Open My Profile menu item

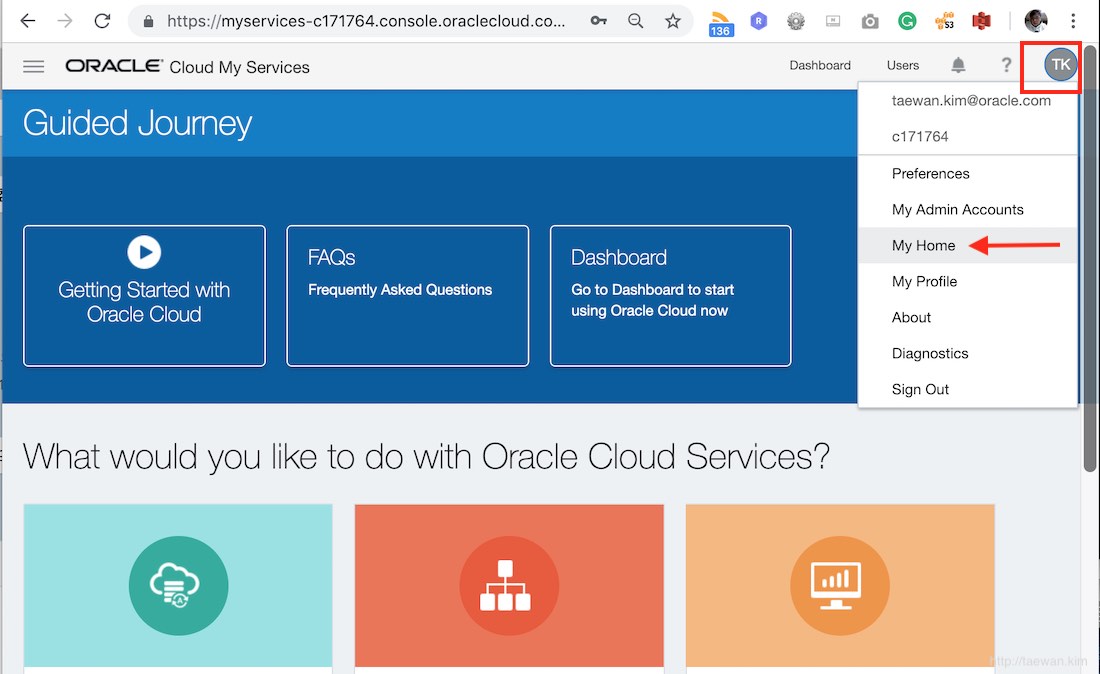967,281
